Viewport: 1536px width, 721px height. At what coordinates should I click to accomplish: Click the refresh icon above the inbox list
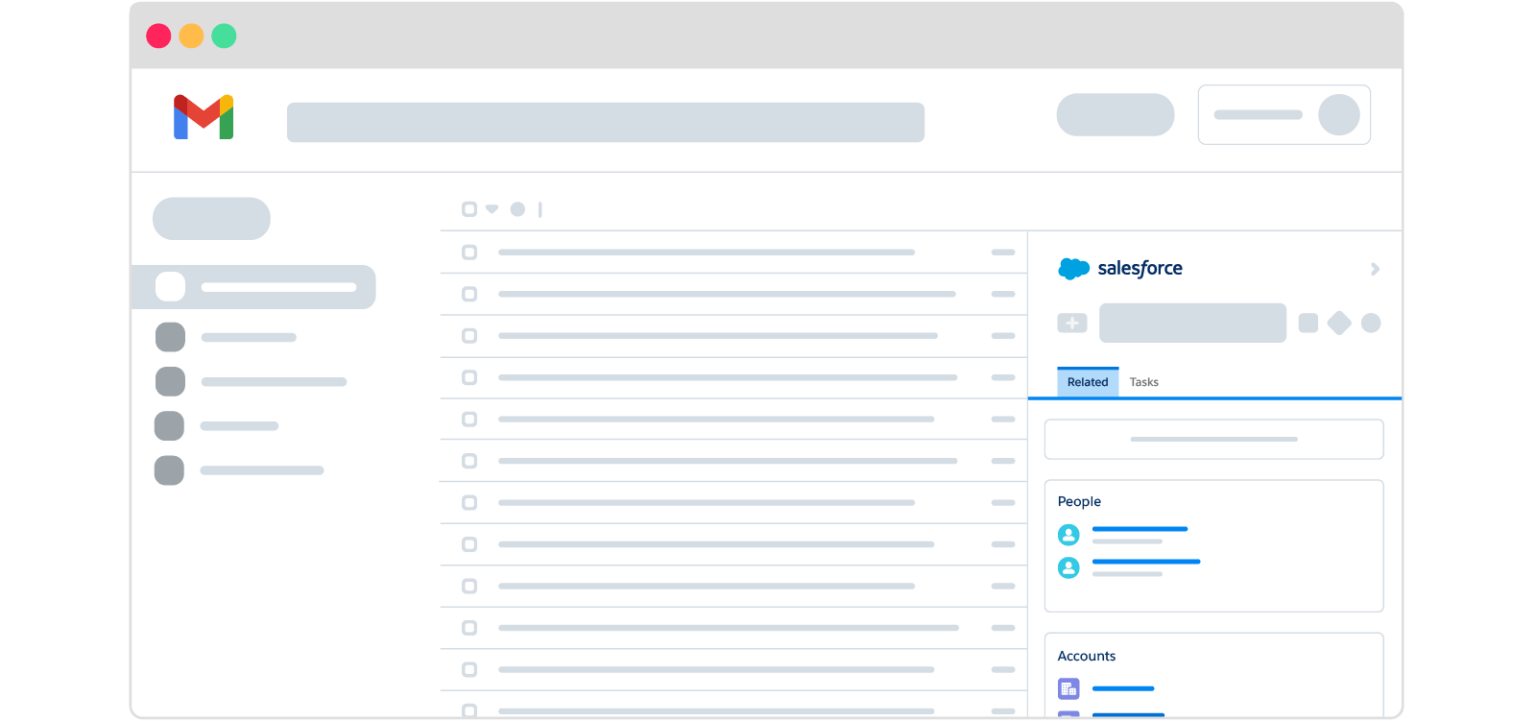pyautogui.click(x=518, y=209)
